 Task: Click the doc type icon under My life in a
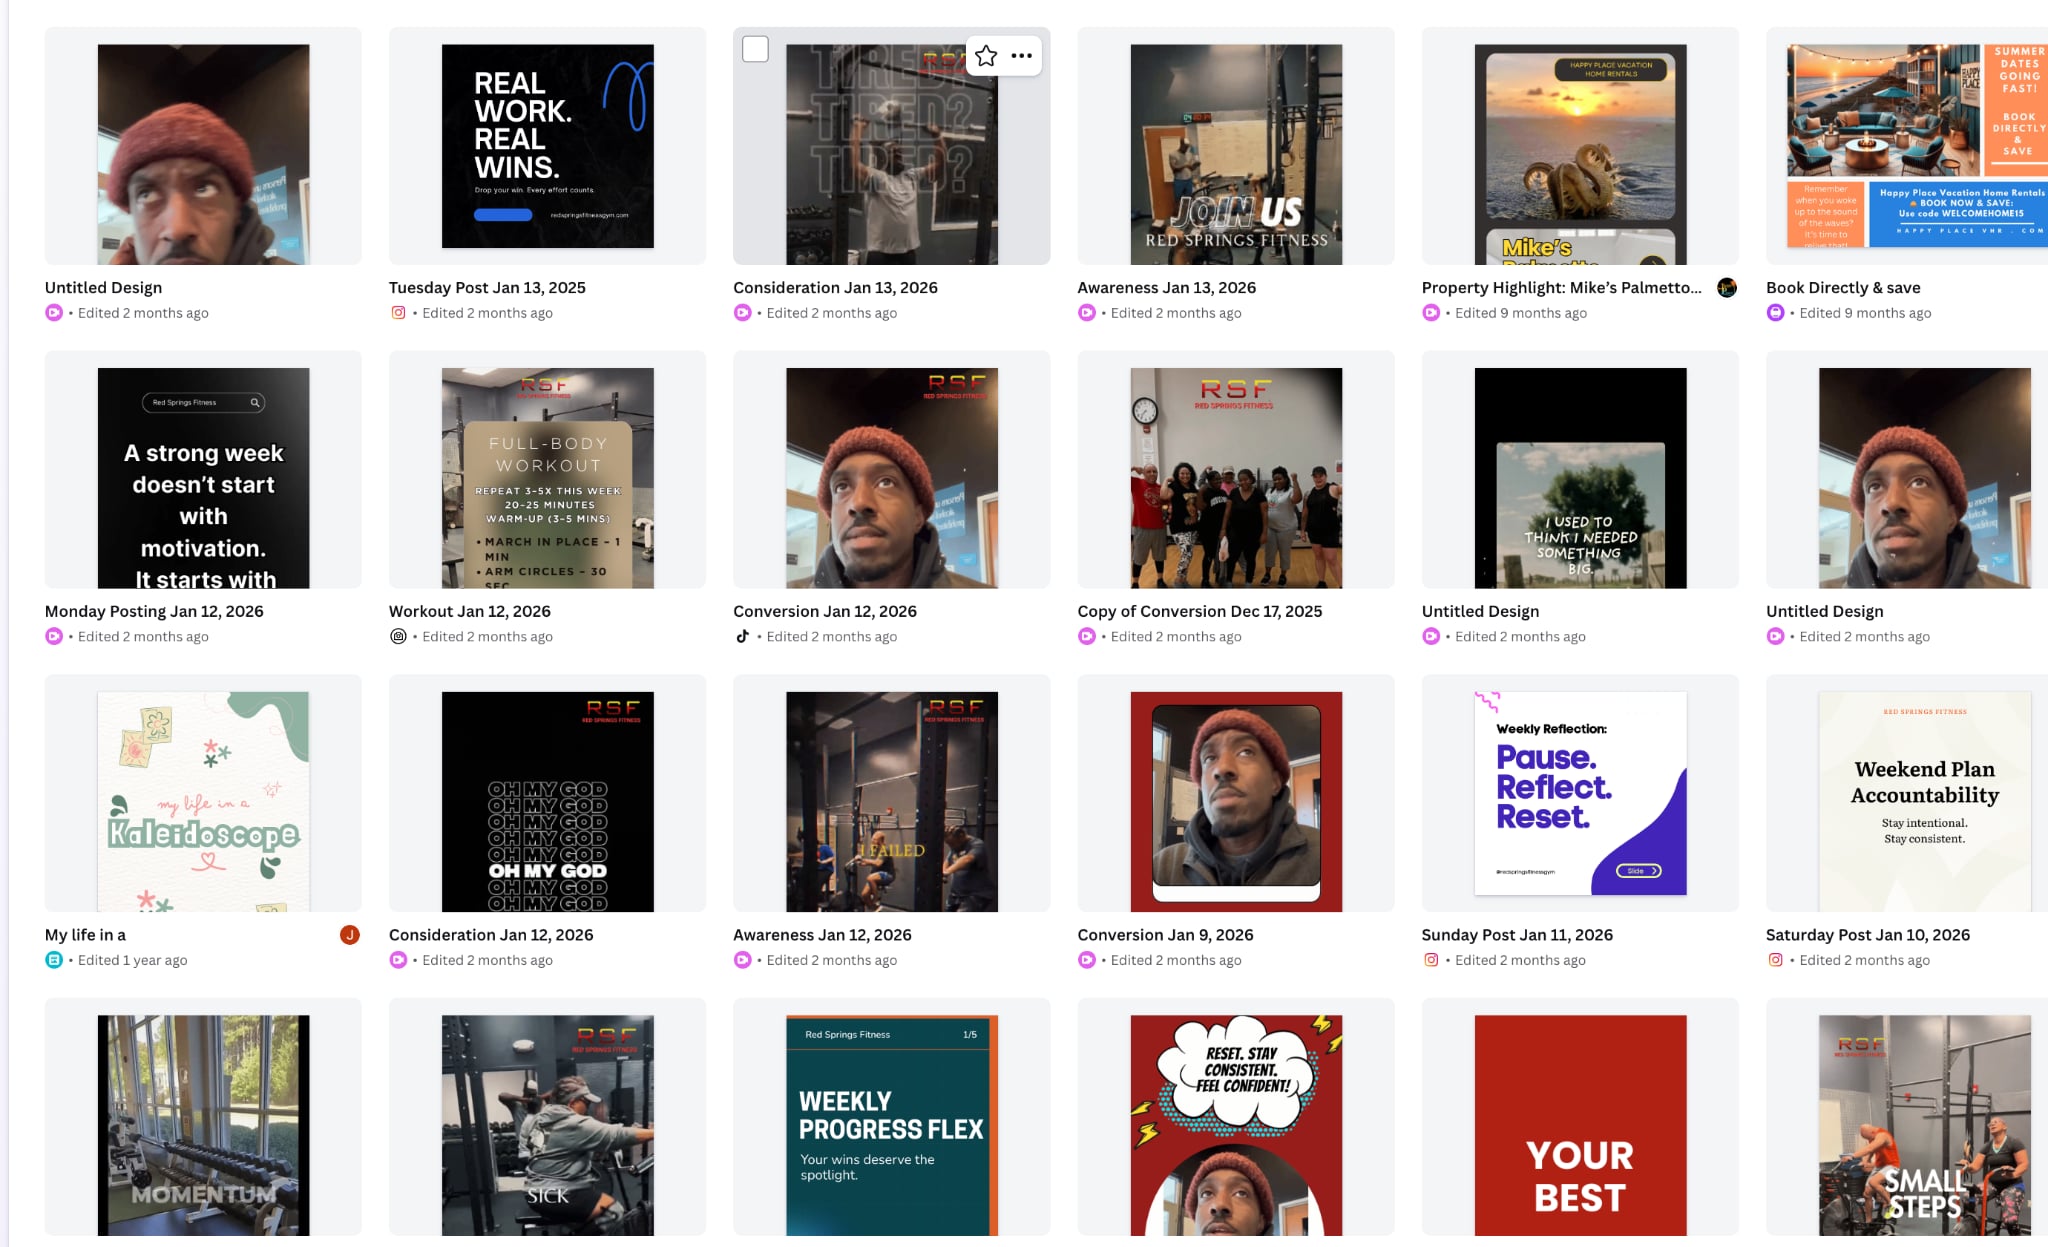click(x=54, y=960)
